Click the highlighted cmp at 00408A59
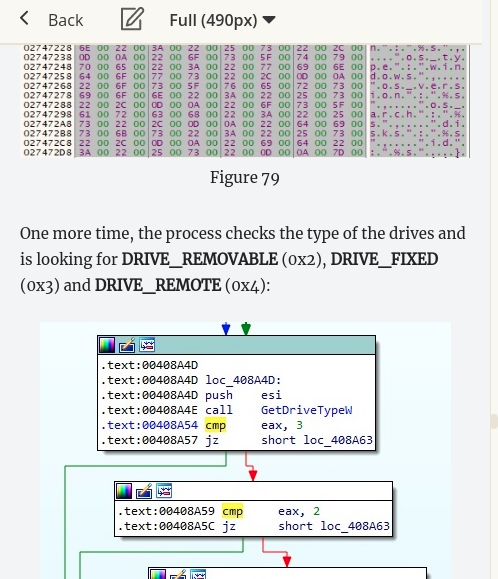Image resolution: width=498 pixels, height=579 pixels. (233, 511)
